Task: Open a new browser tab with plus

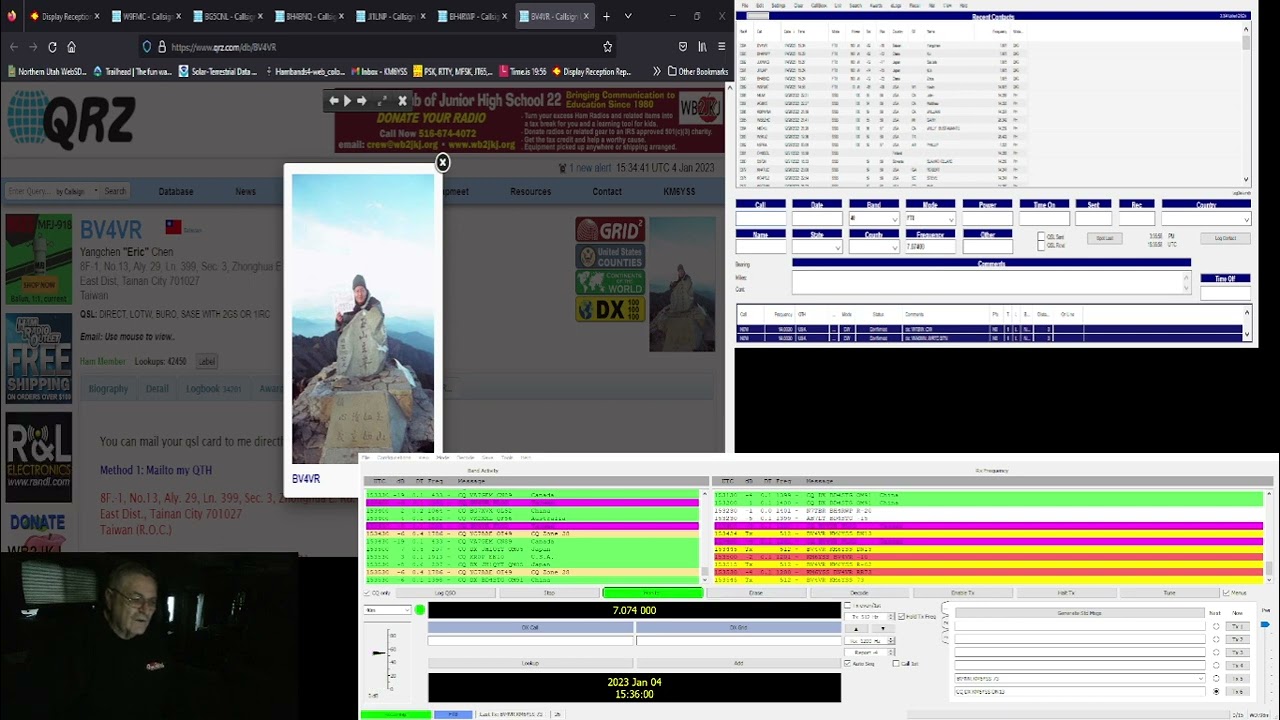Action: point(606,16)
